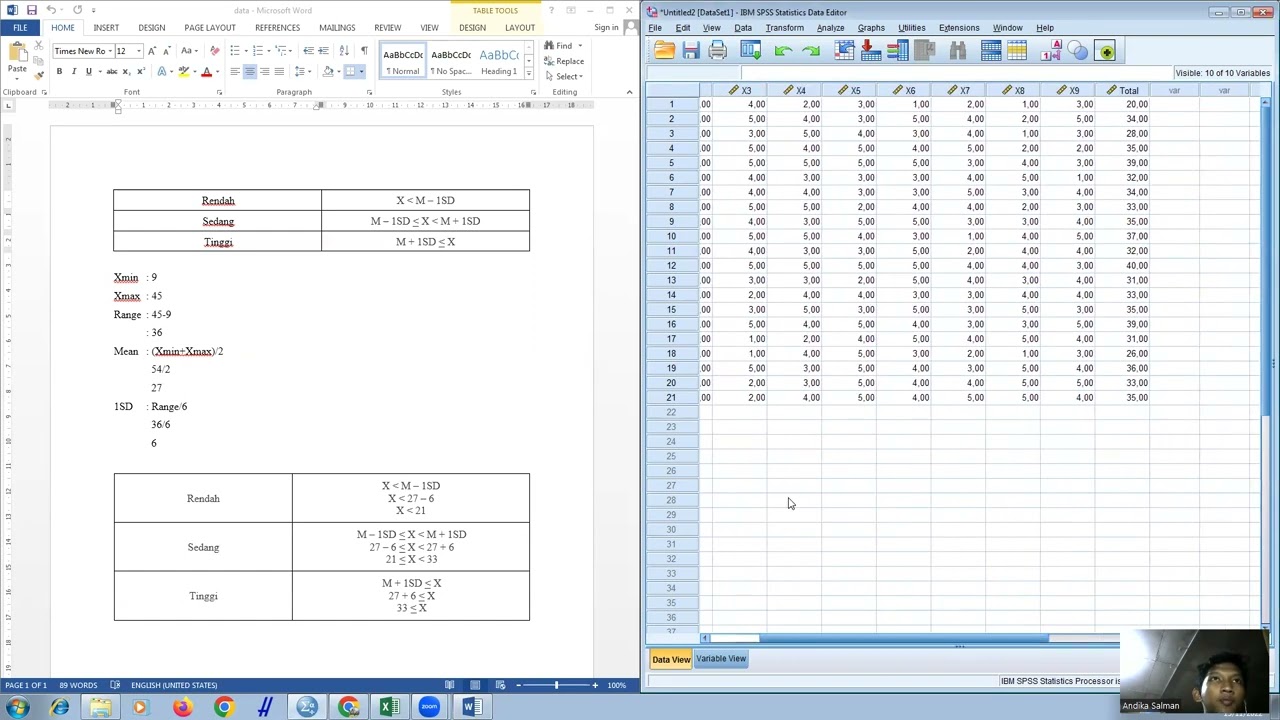The image size is (1280, 720).
Task: Adjust Word zoom slider handle
Action: (x=556, y=685)
